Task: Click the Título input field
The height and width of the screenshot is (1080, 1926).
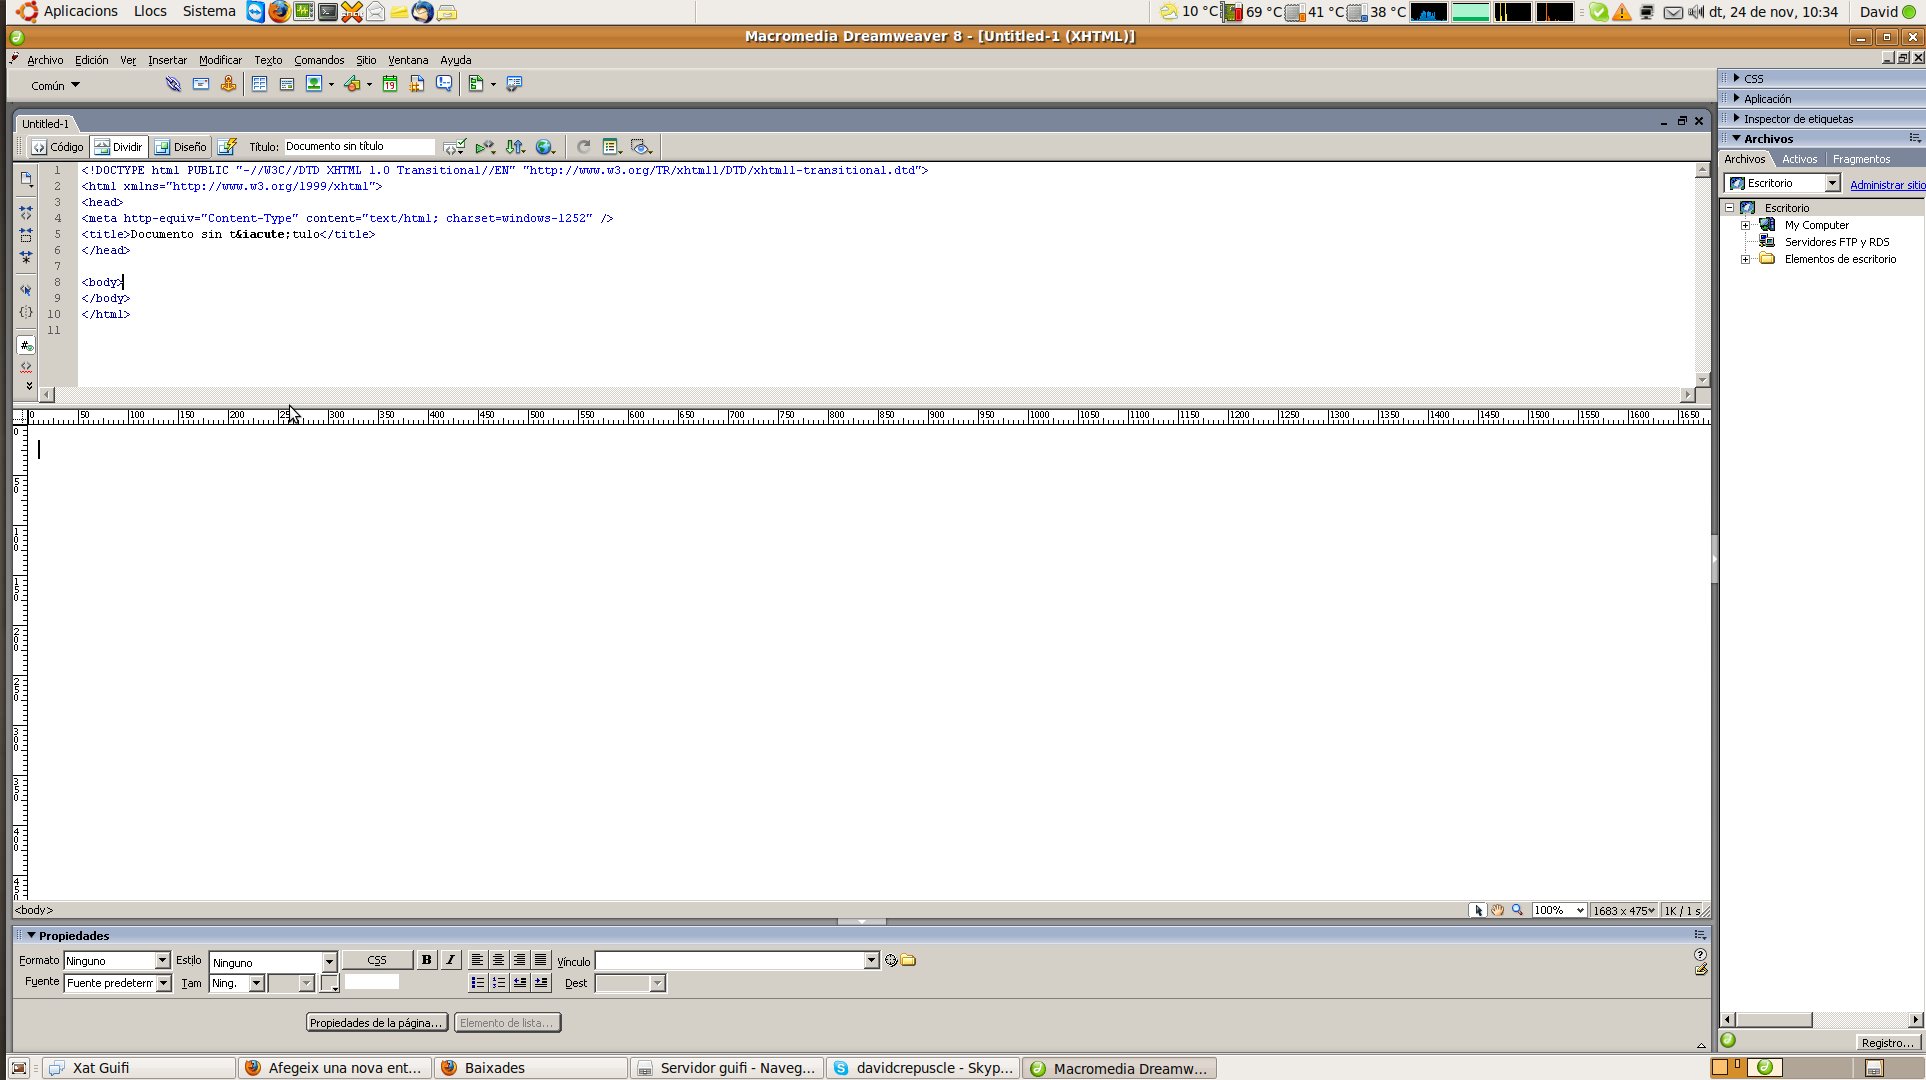Action: pos(359,147)
